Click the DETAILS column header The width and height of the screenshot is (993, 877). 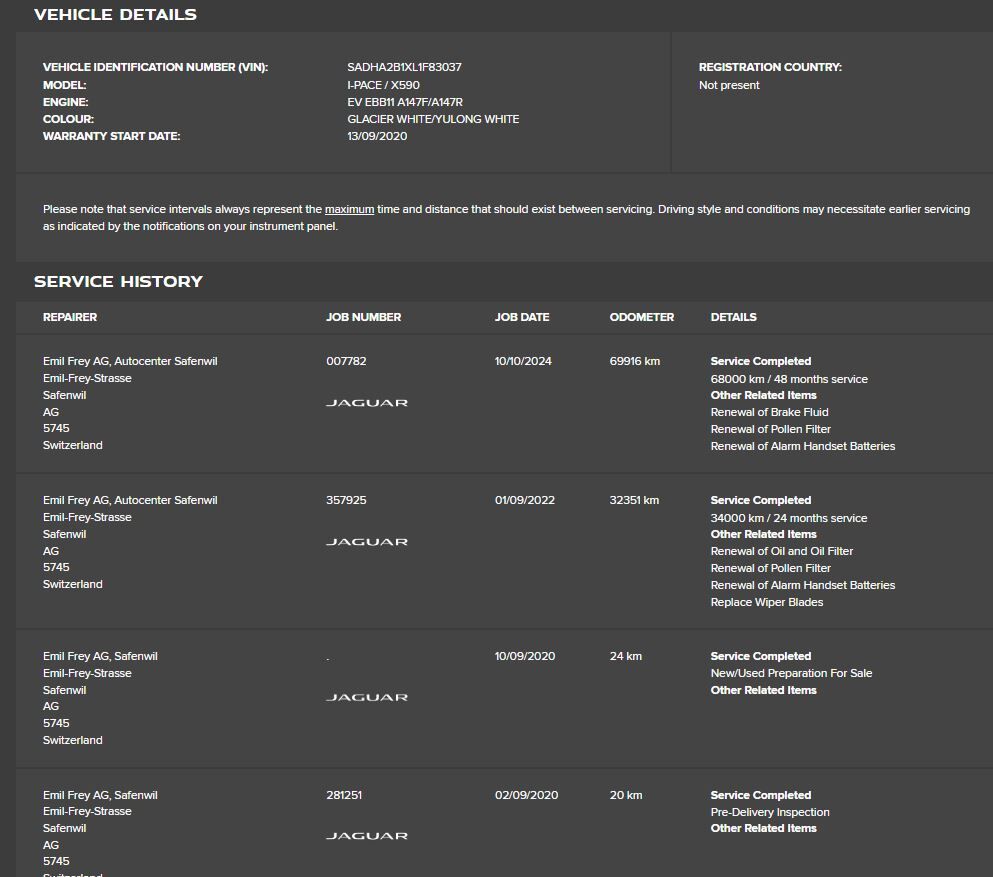[x=734, y=317]
